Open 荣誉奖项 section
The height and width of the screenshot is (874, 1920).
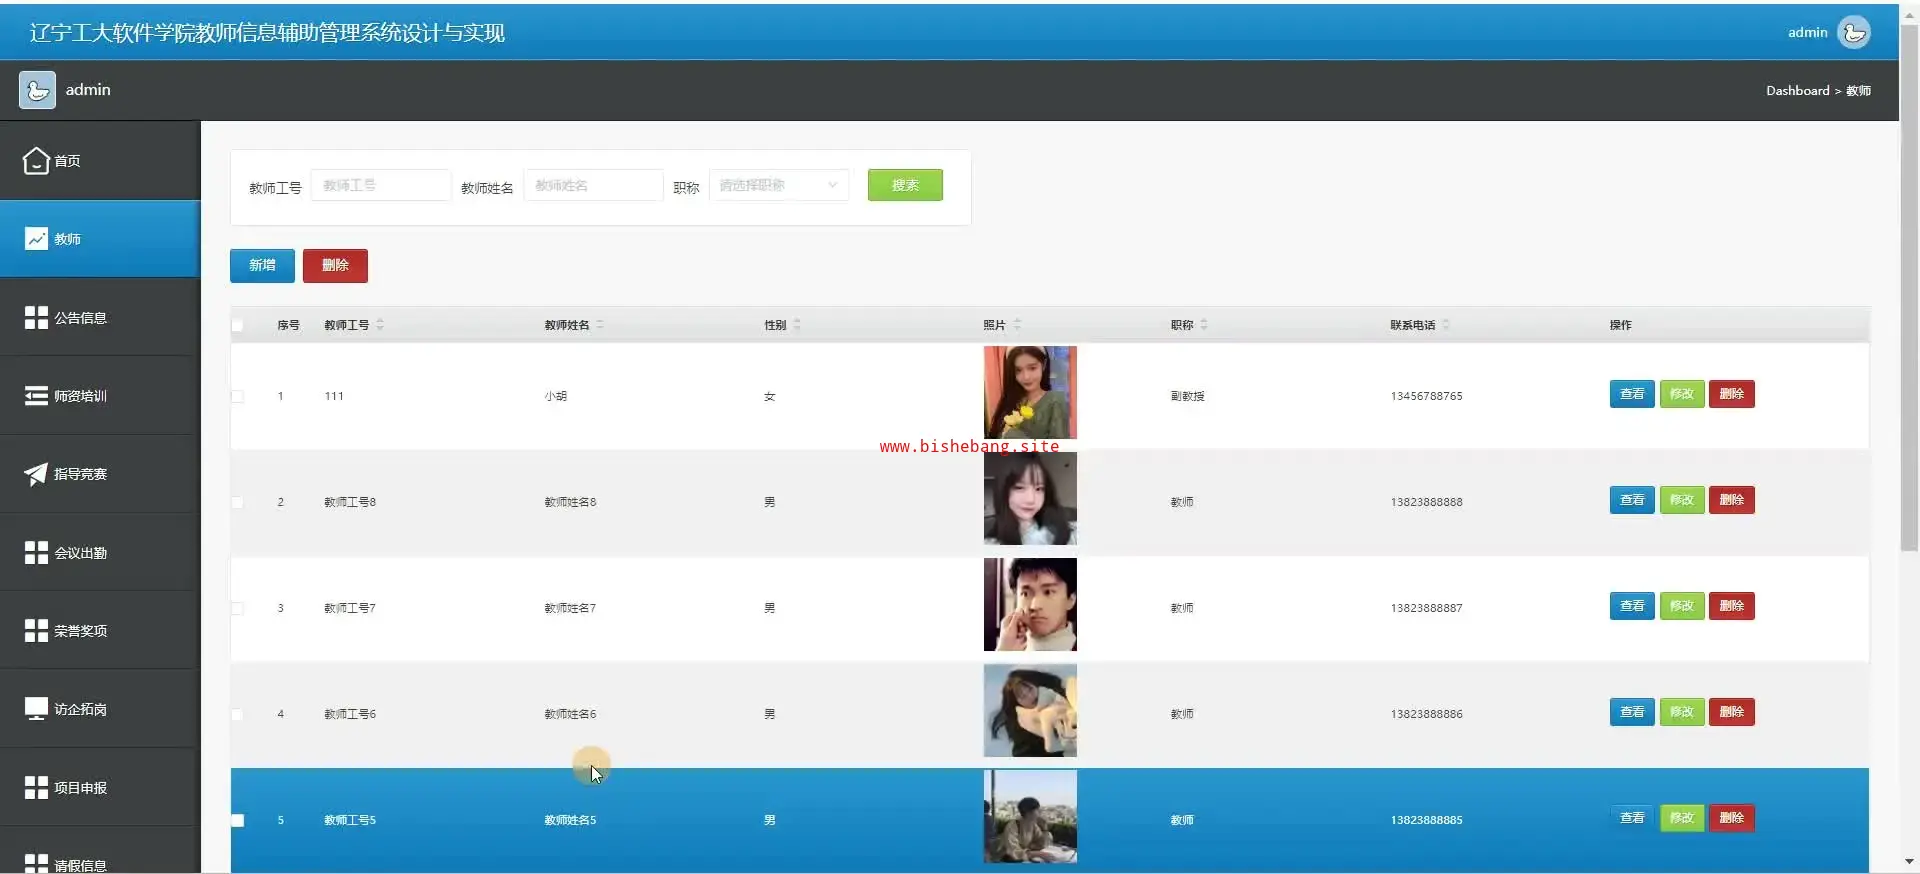pos(100,630)
